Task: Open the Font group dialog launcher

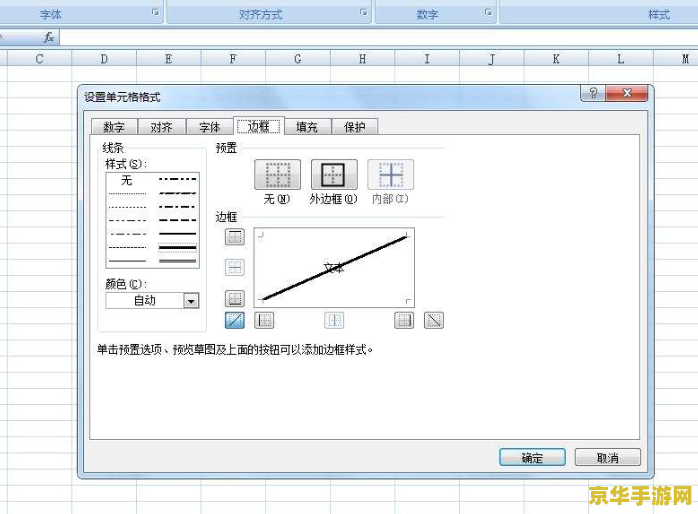Action: click(155, 12)
